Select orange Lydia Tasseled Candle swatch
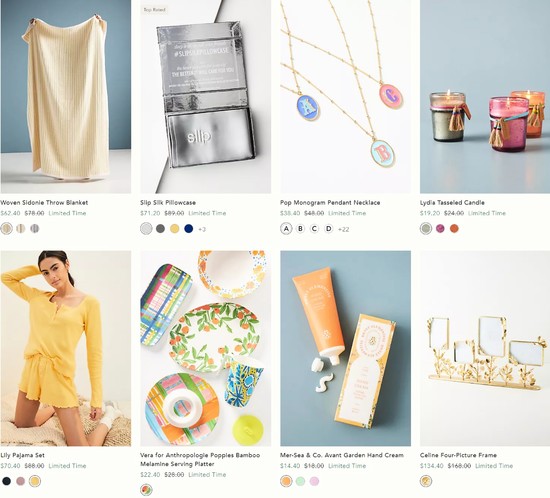 454,229
